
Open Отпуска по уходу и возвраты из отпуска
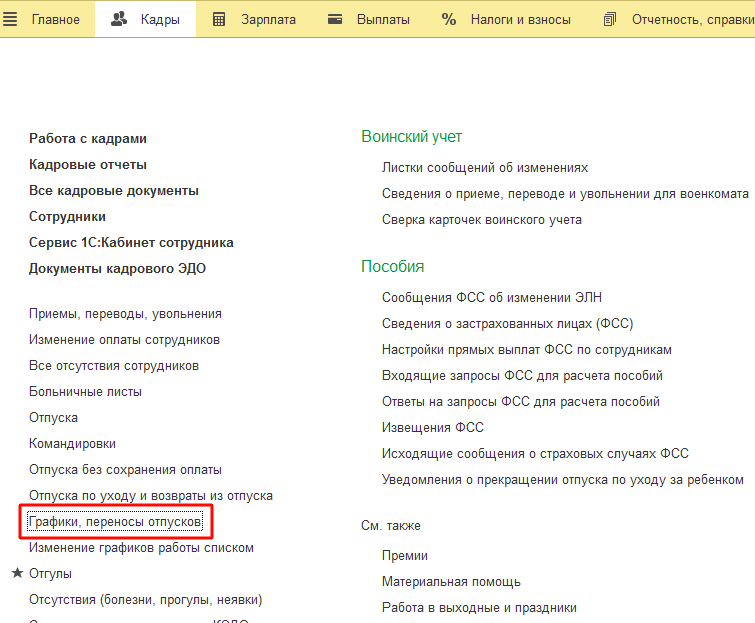pos(151,496)
